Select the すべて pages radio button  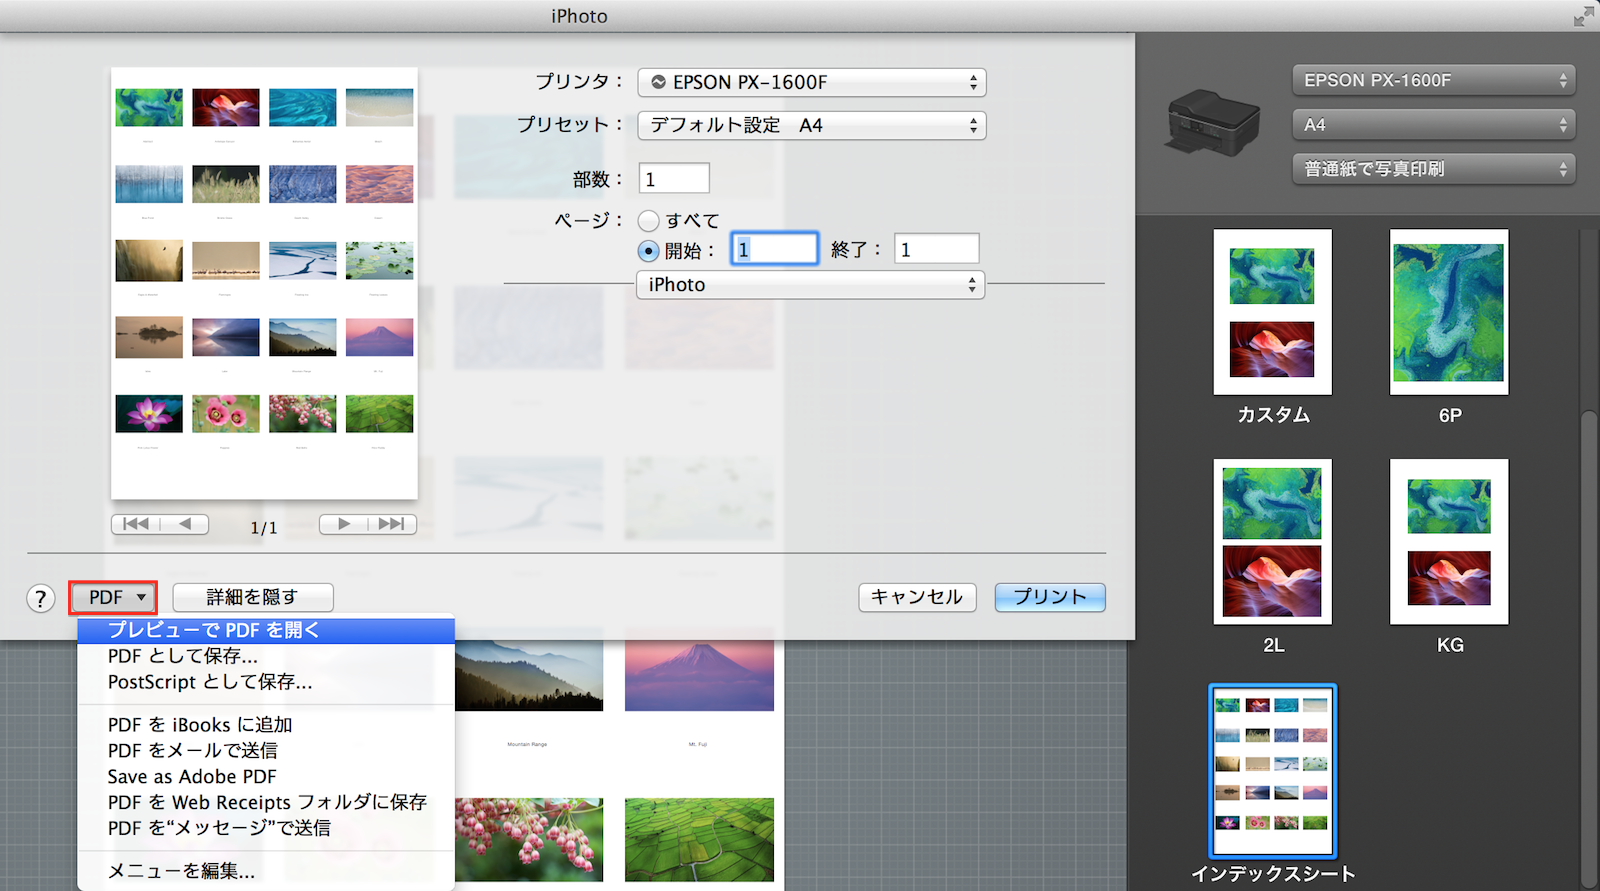[649, 221]
